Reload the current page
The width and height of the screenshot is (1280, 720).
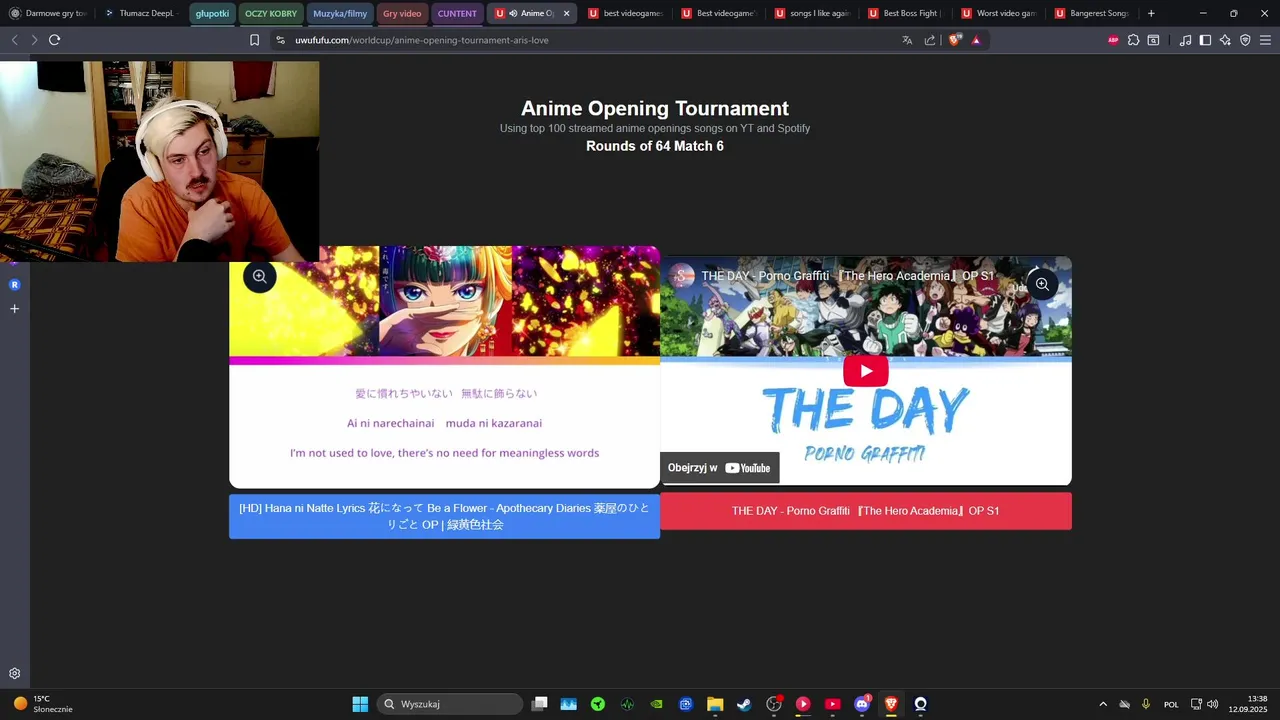(x=54, y=40)
